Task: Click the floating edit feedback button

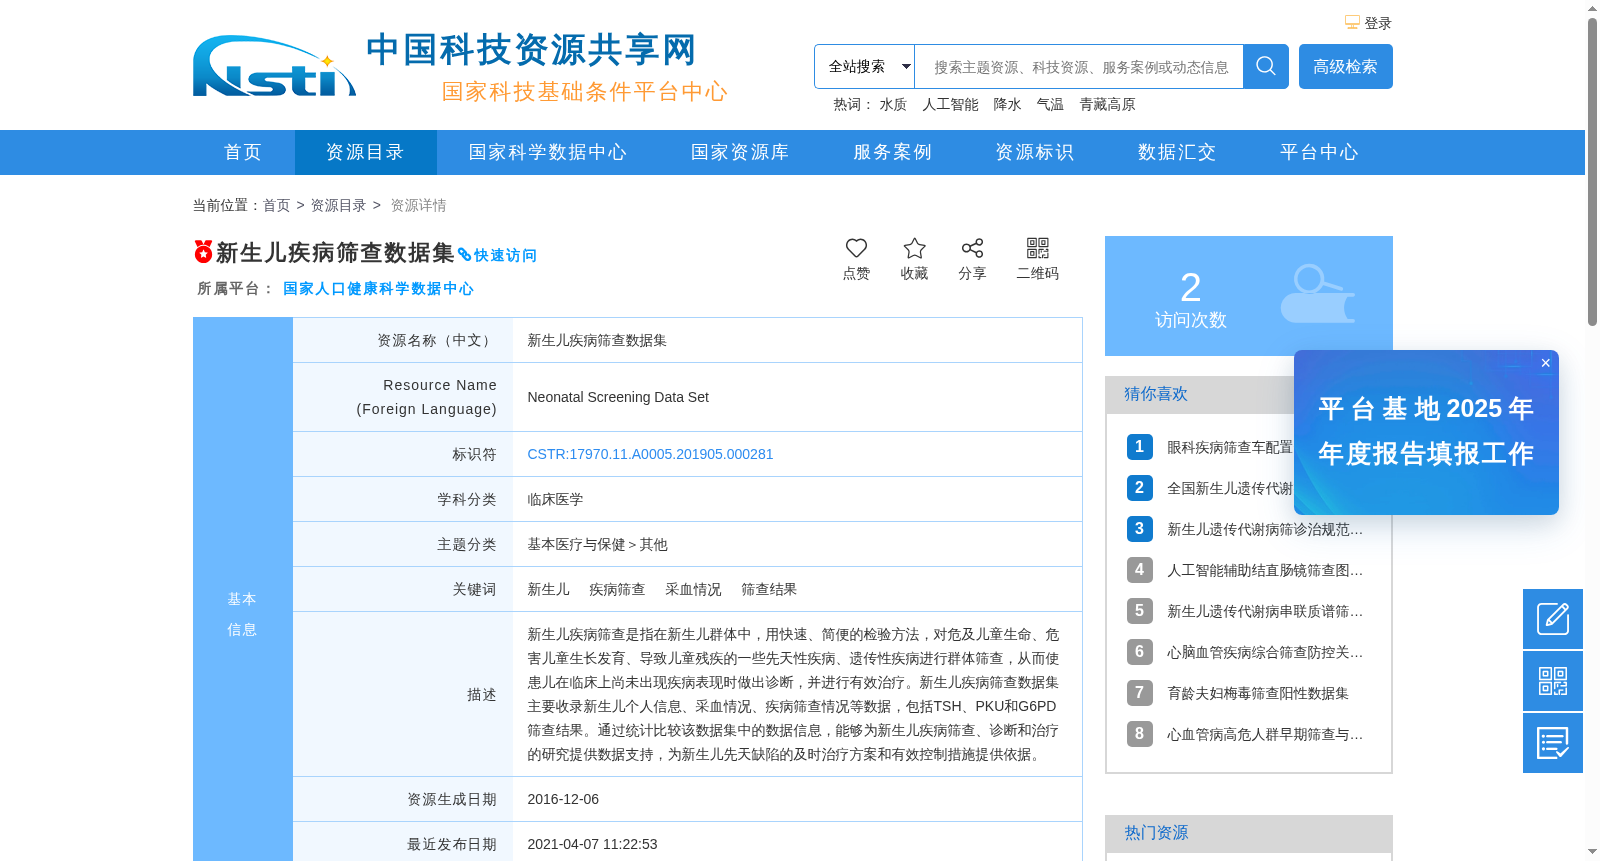Action: click(x=1553, y=619)
